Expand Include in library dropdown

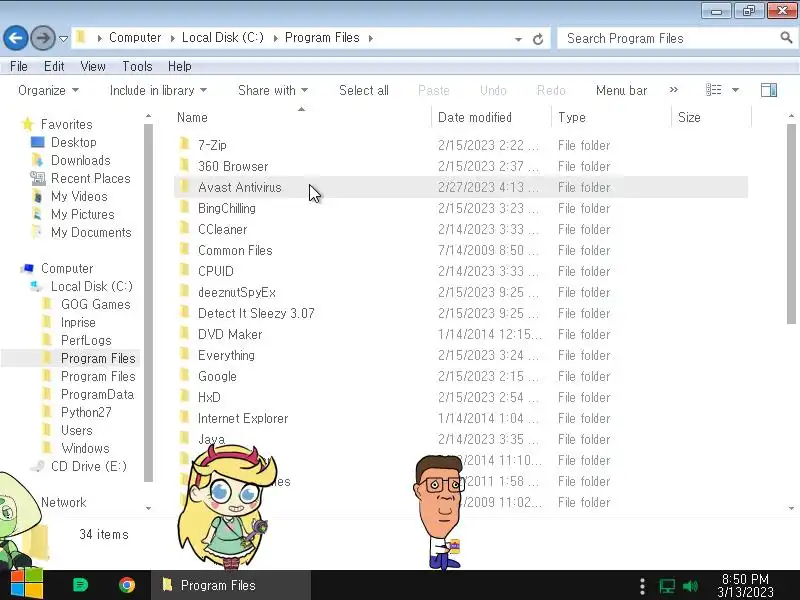pos(158,90)
